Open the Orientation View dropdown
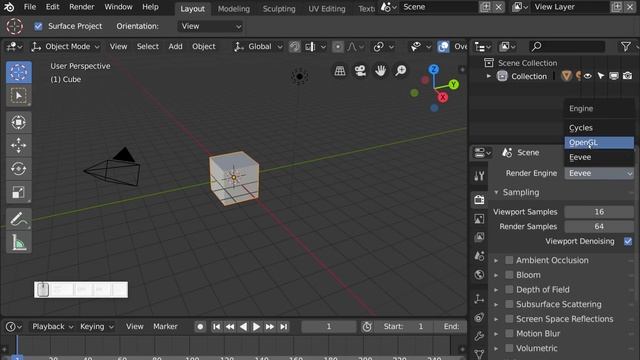640x360 pixels. [210, 27]
